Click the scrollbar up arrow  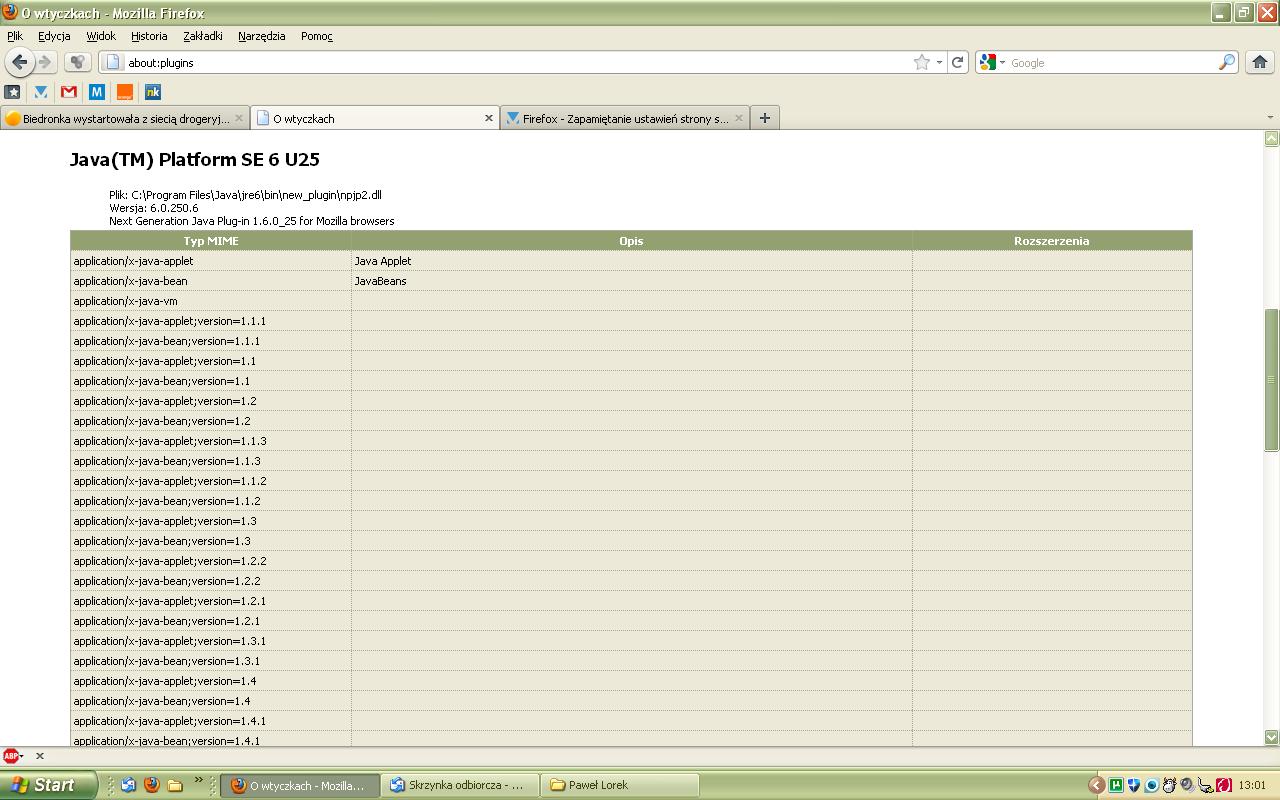pos(1271,139)
